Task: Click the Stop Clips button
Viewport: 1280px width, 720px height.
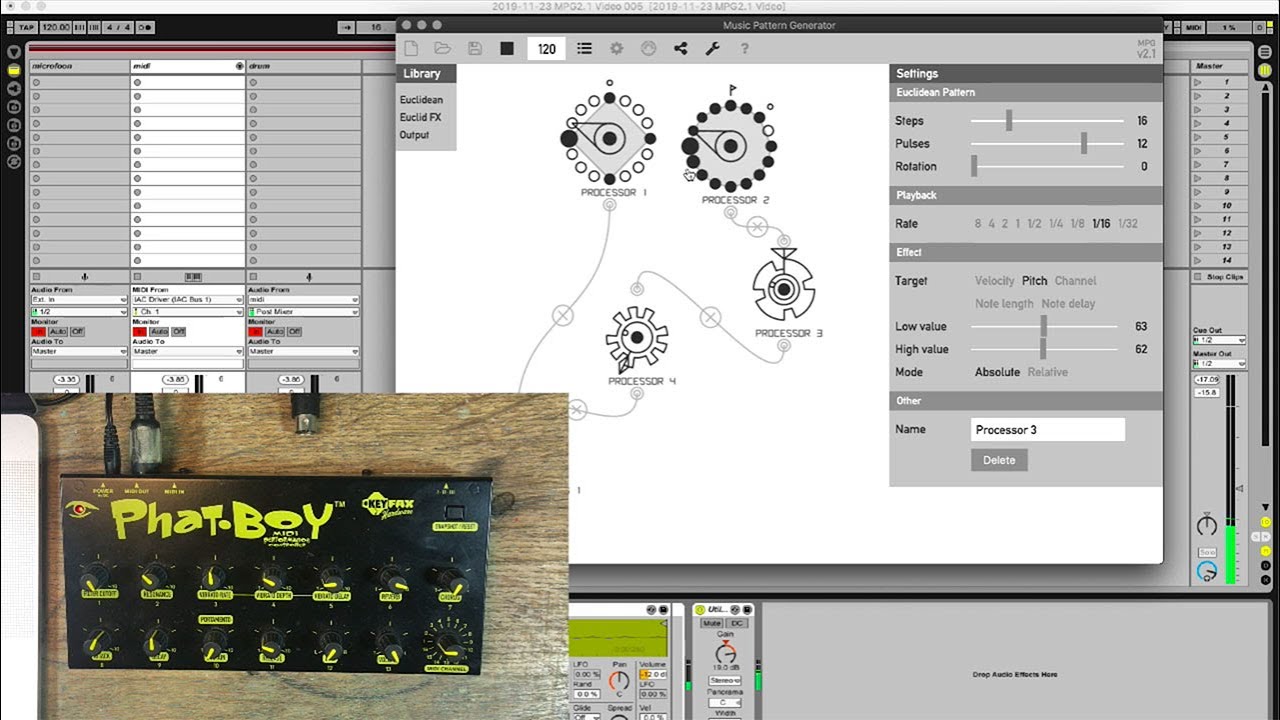Action: click(1219, 276)
